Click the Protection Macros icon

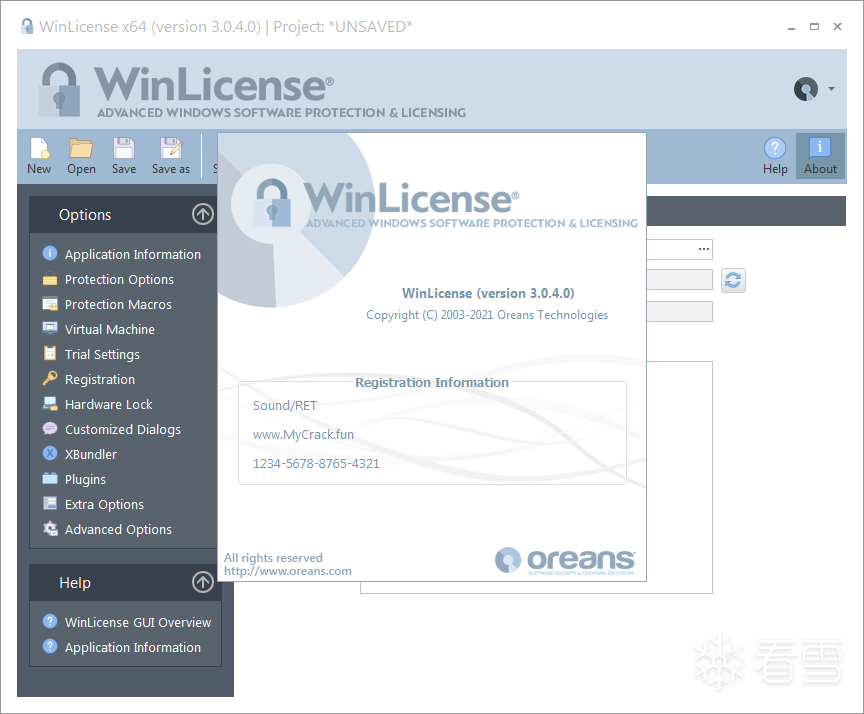point(50,304)
